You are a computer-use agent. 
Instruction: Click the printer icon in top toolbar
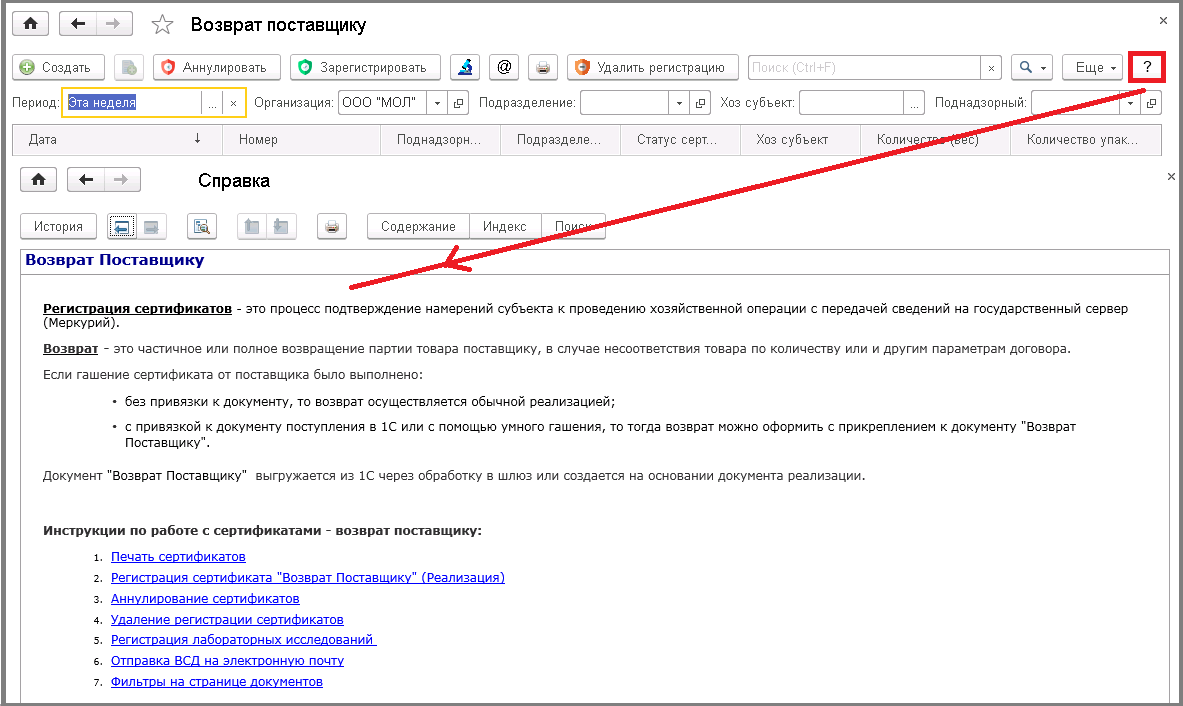coord(542,67)
